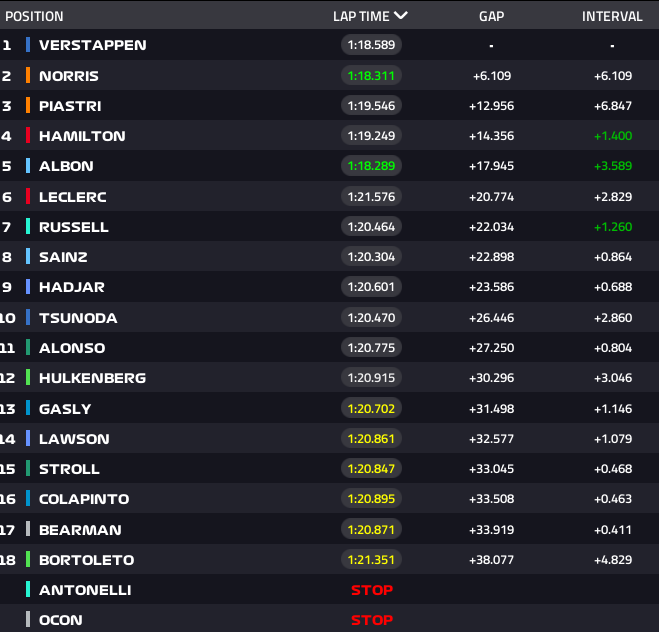This screenshot has height=632, width=659.
Task: Click Albon's 1:18.289 lap time badge
Action: click(371, 166)
